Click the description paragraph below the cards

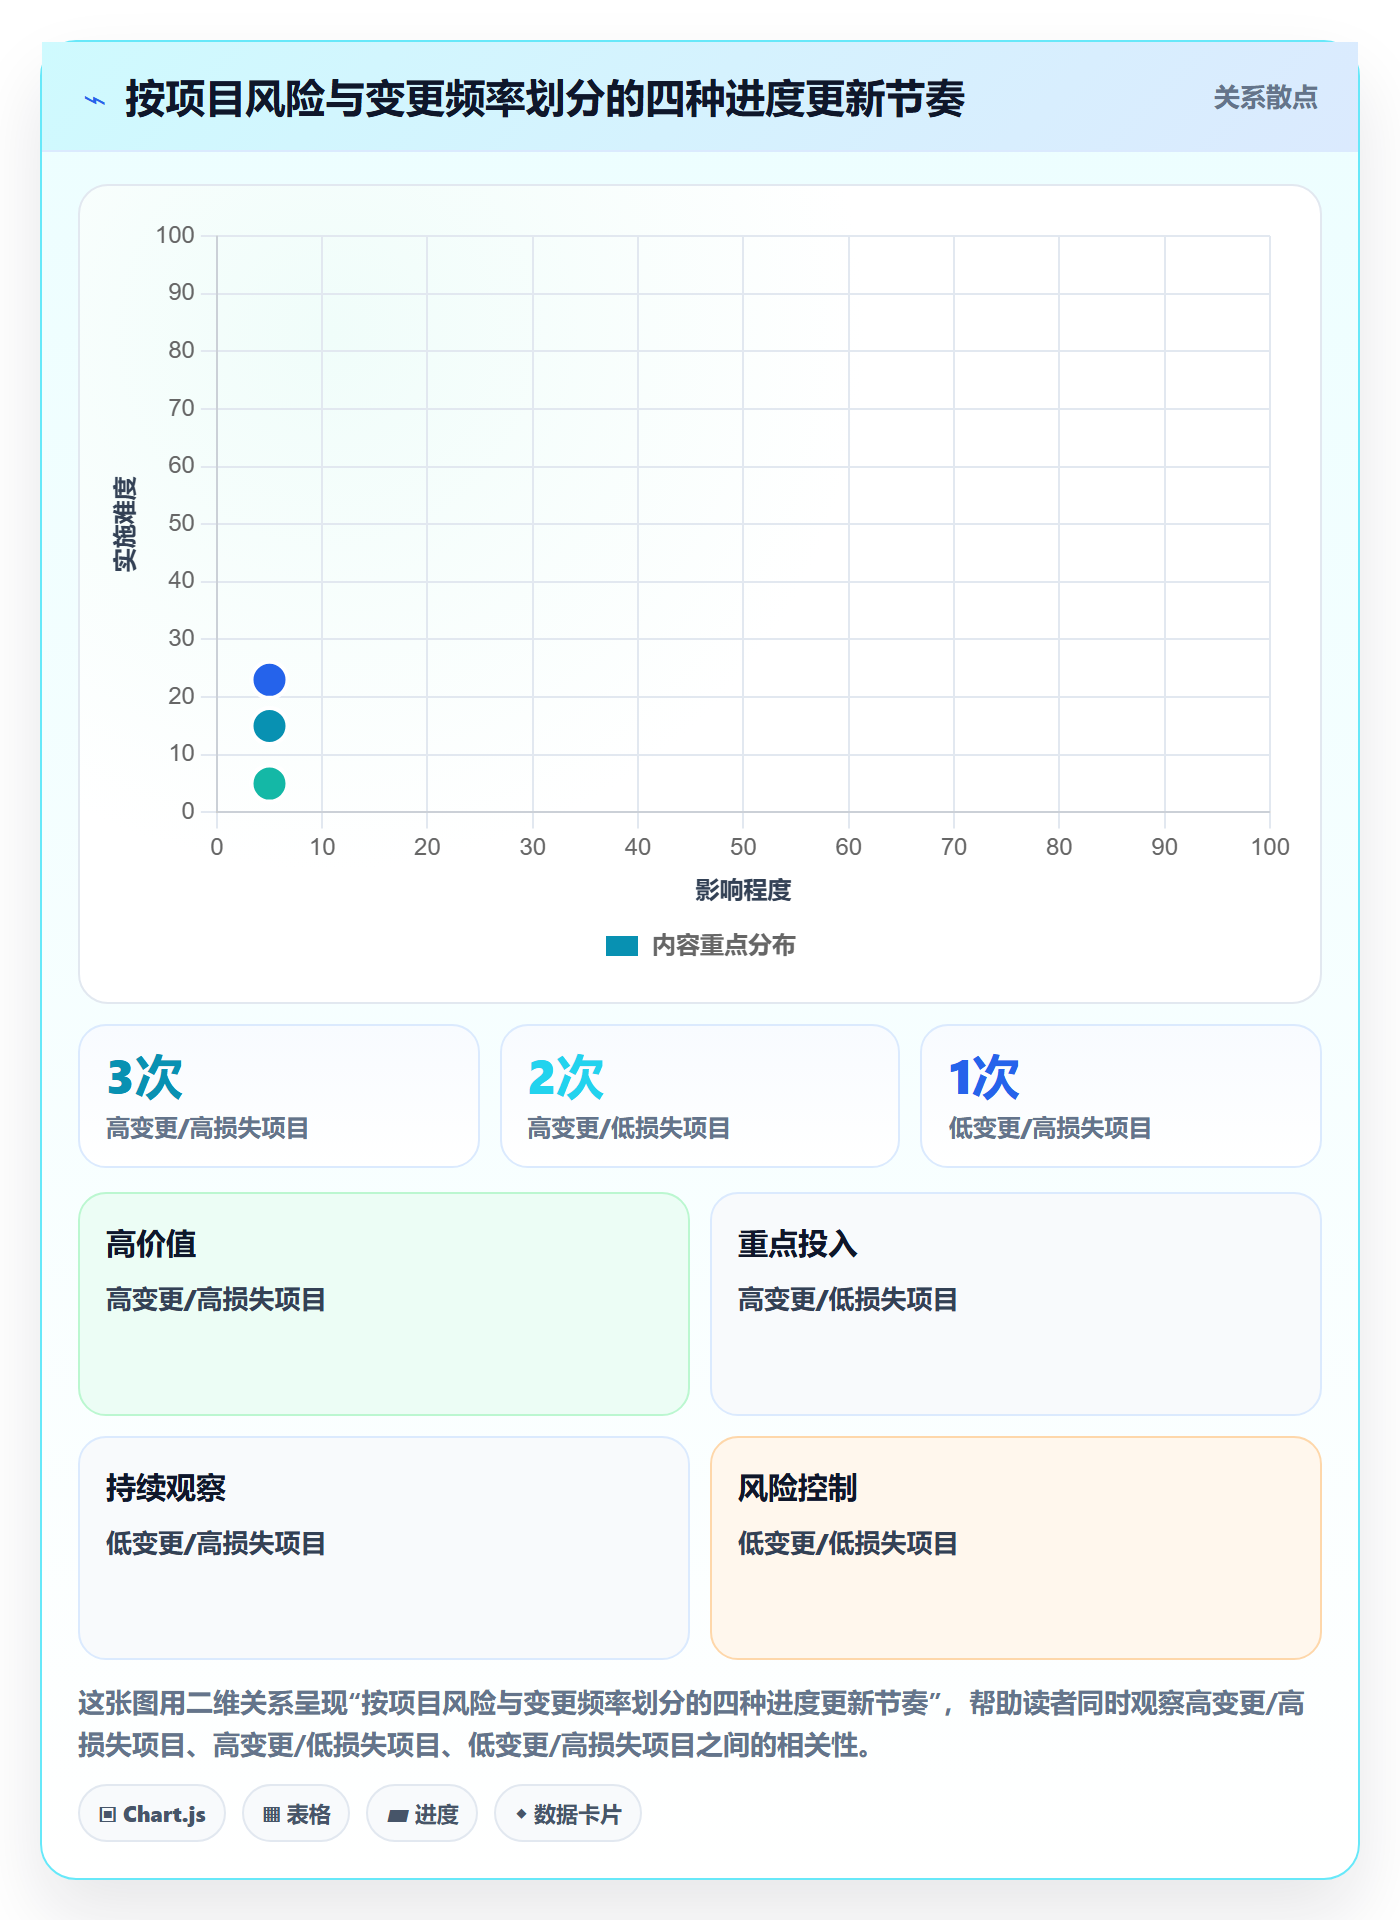pyautogui.click(x=691, y=1724)
